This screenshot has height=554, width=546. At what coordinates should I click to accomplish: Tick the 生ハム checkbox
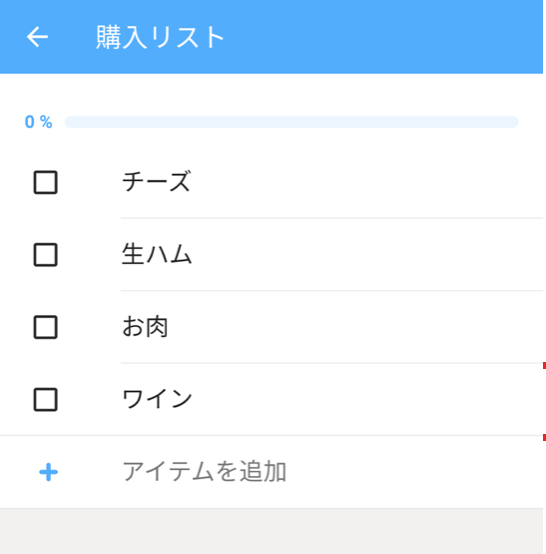point(46,255)
